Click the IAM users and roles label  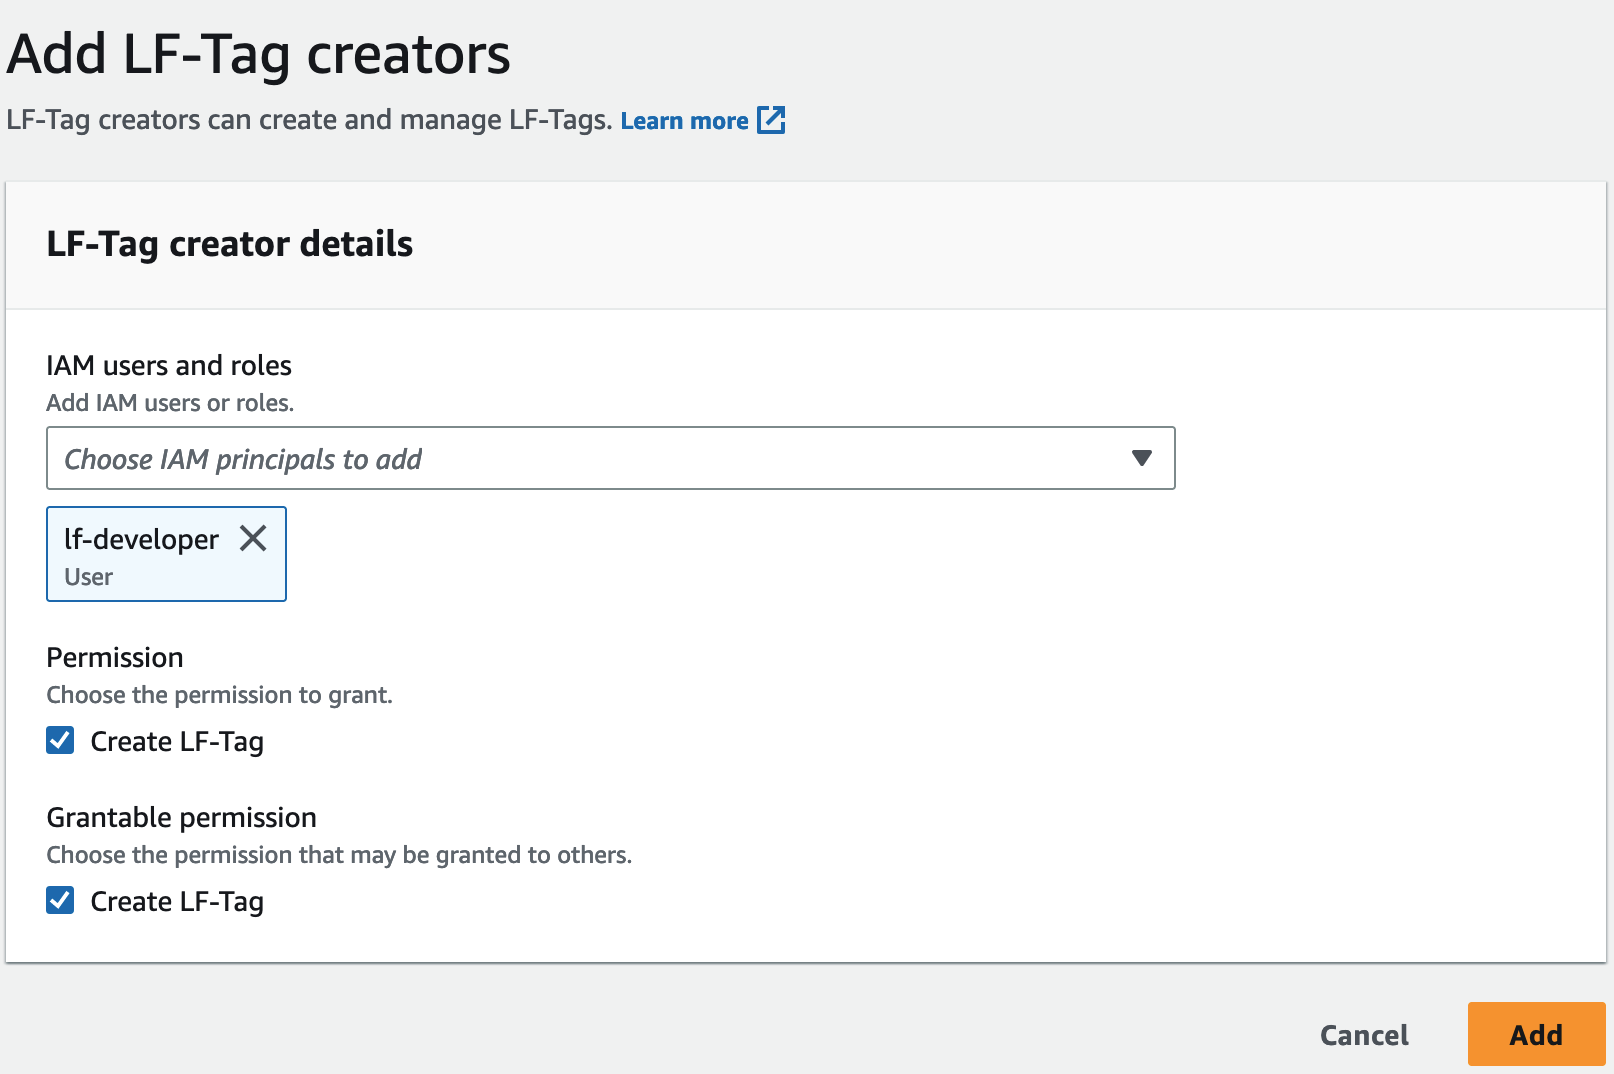(168, 365)
